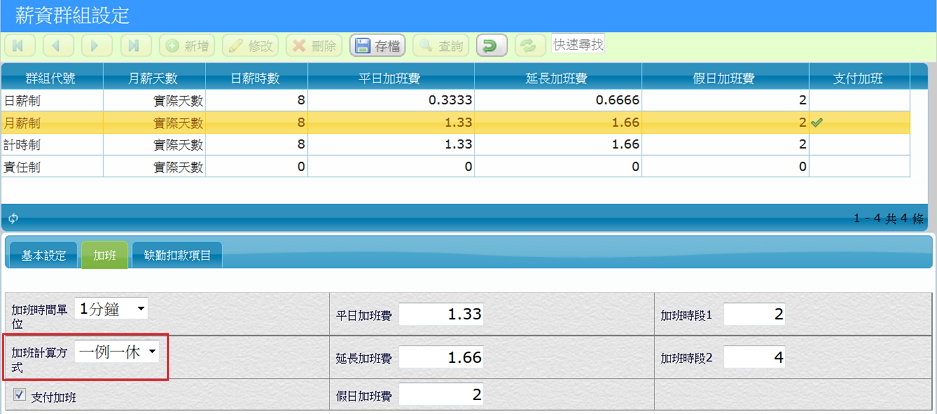Click the green checkmark in 月薪制 row

(817, 122)
